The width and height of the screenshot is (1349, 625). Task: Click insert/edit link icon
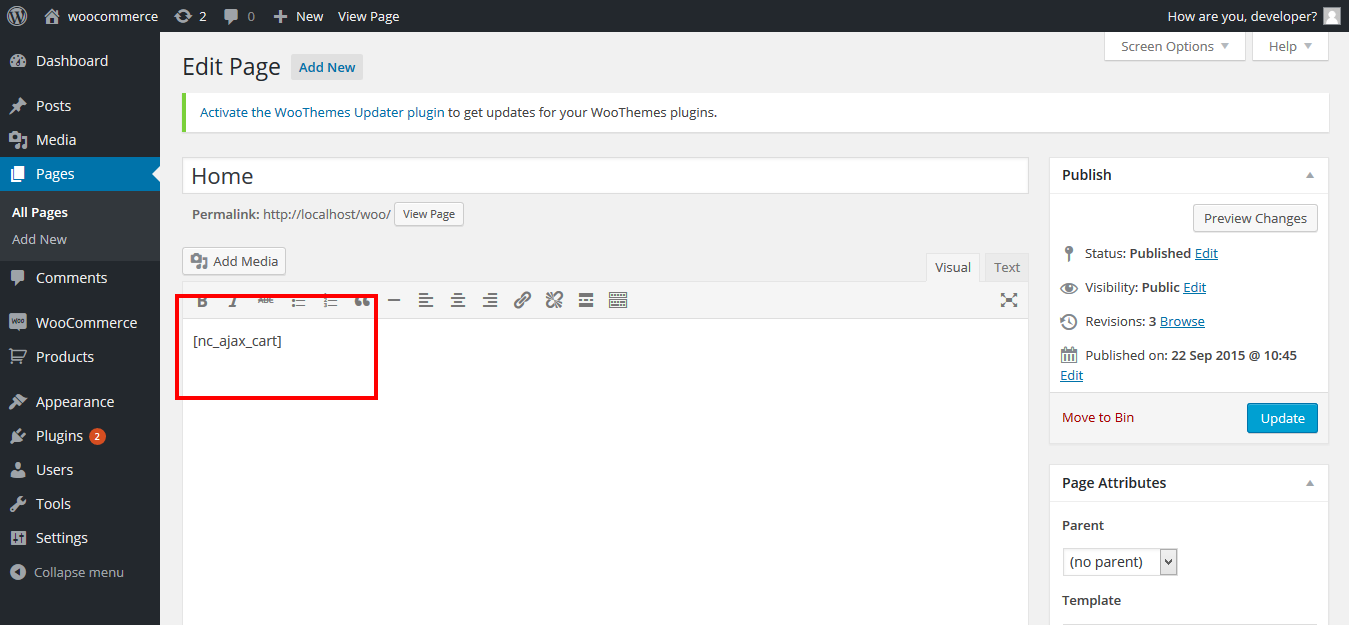coord(522,300)
